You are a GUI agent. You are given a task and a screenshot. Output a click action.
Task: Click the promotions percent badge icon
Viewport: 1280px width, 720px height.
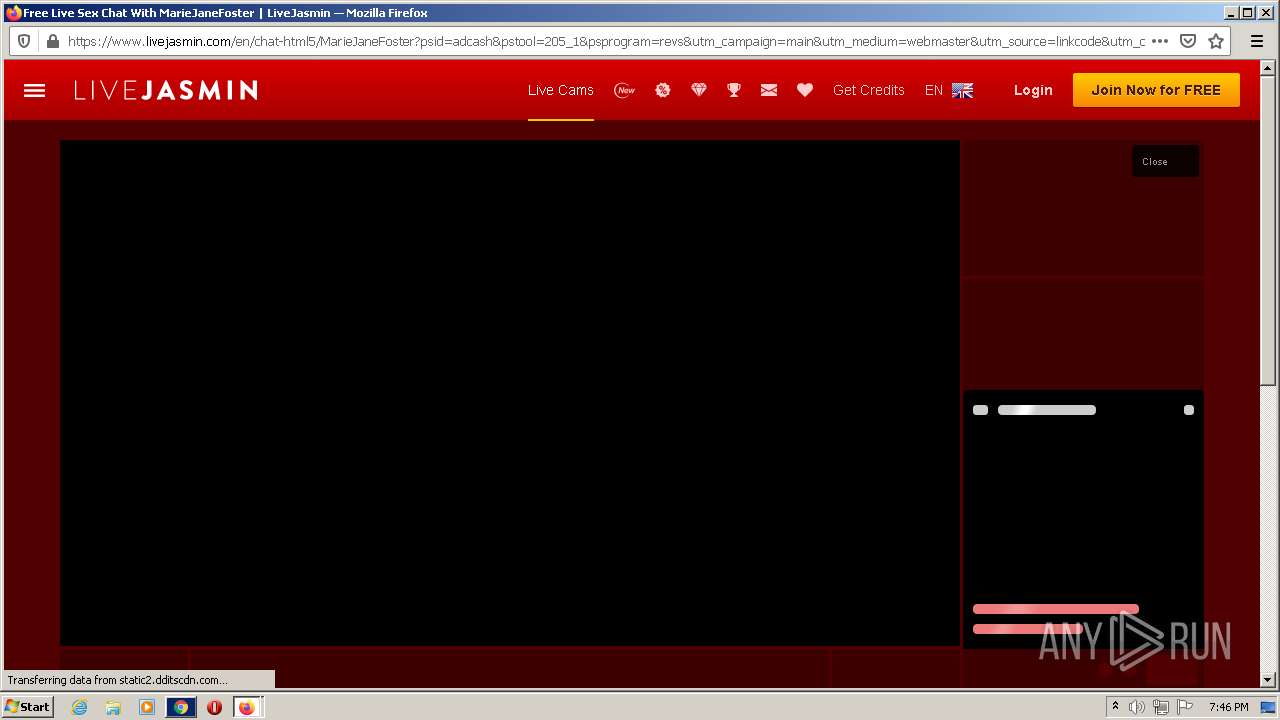click(662, 90)
